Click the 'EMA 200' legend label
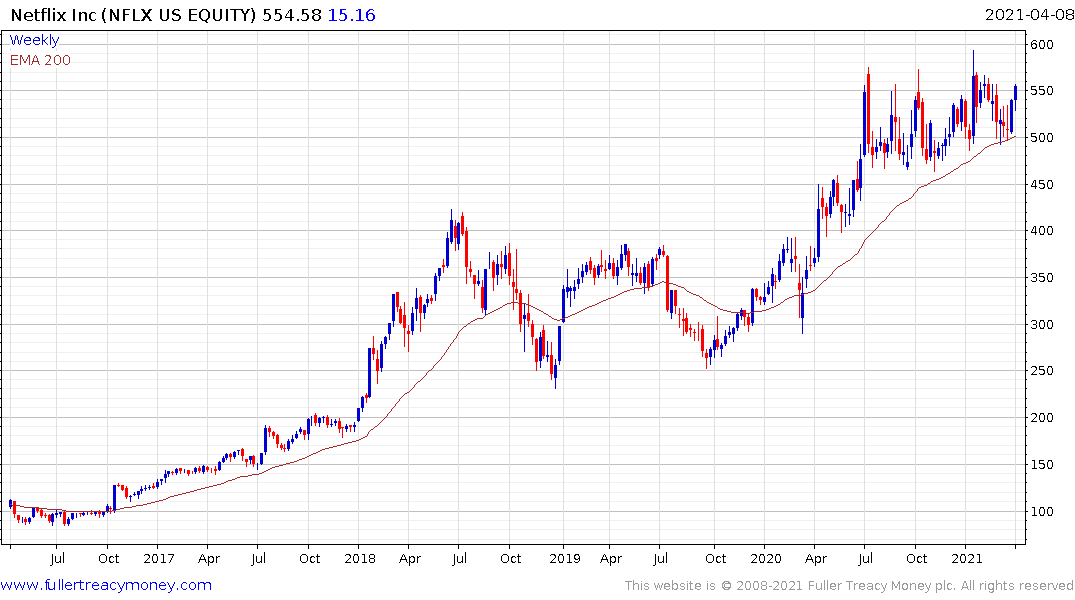Screen dimensions: 1075x600 40,60
